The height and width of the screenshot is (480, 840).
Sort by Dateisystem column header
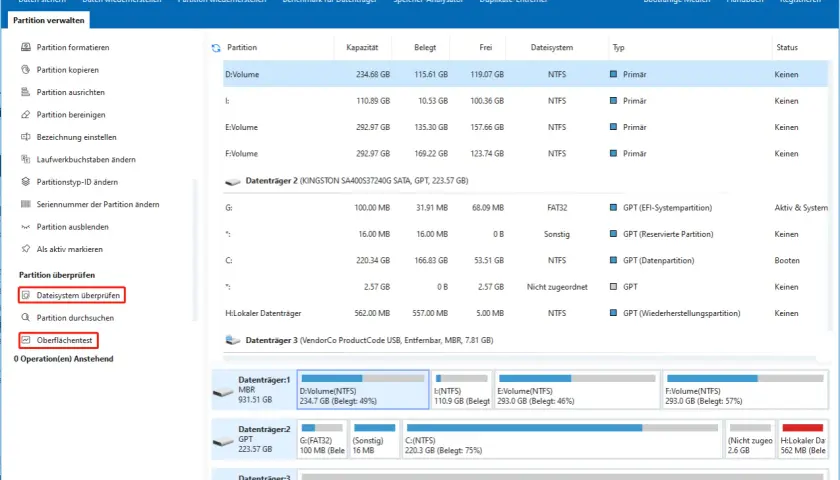pyautogui.click(x=552, y=47)
